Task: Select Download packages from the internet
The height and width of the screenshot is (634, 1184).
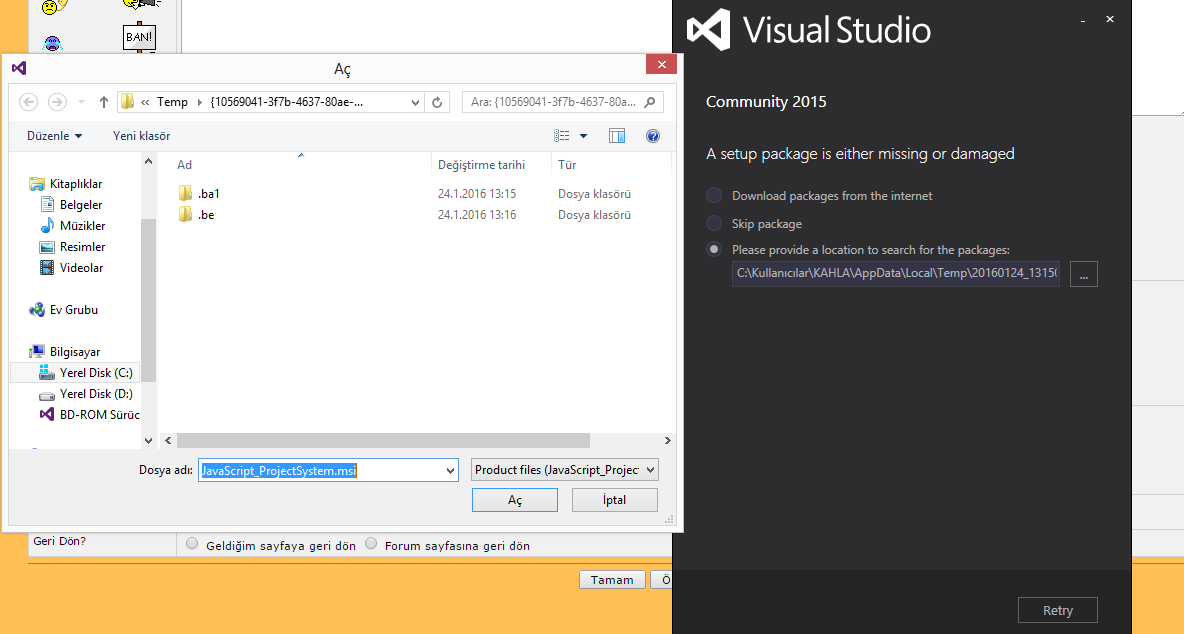Action: coord(714,196)
